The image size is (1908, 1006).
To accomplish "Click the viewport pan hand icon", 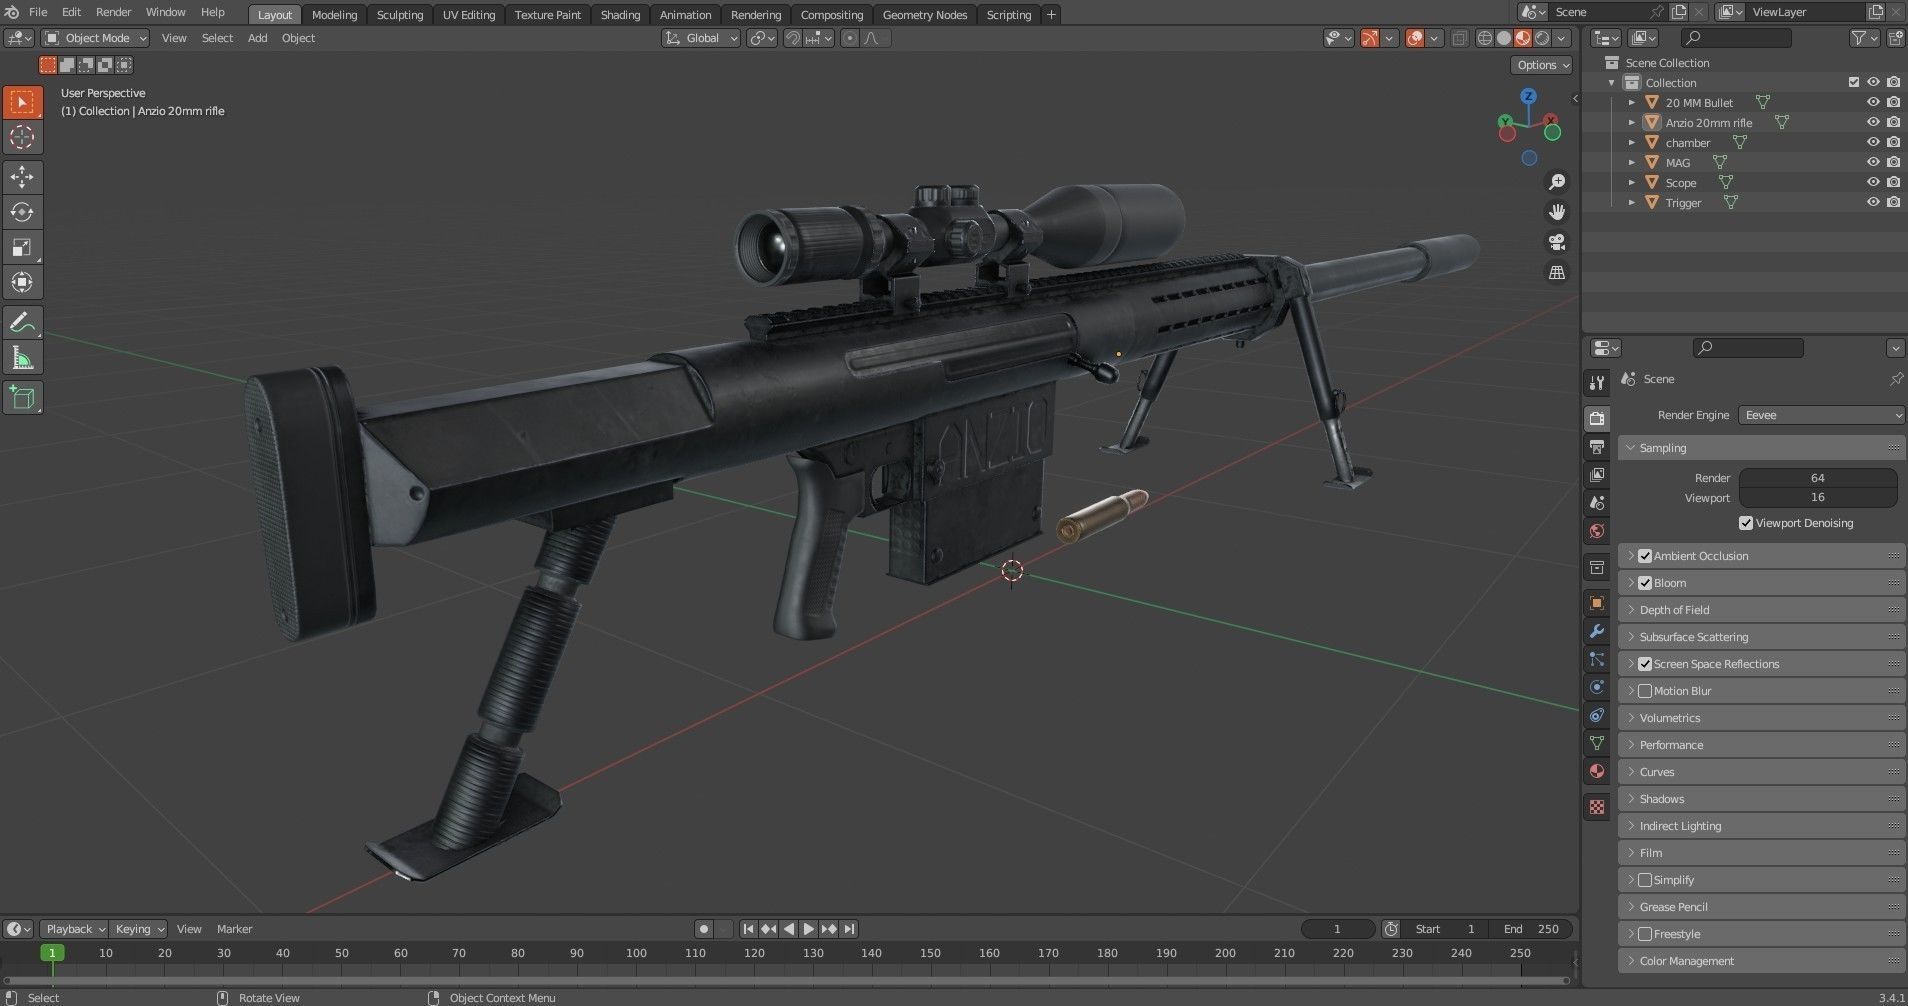I will point(1557,212).
